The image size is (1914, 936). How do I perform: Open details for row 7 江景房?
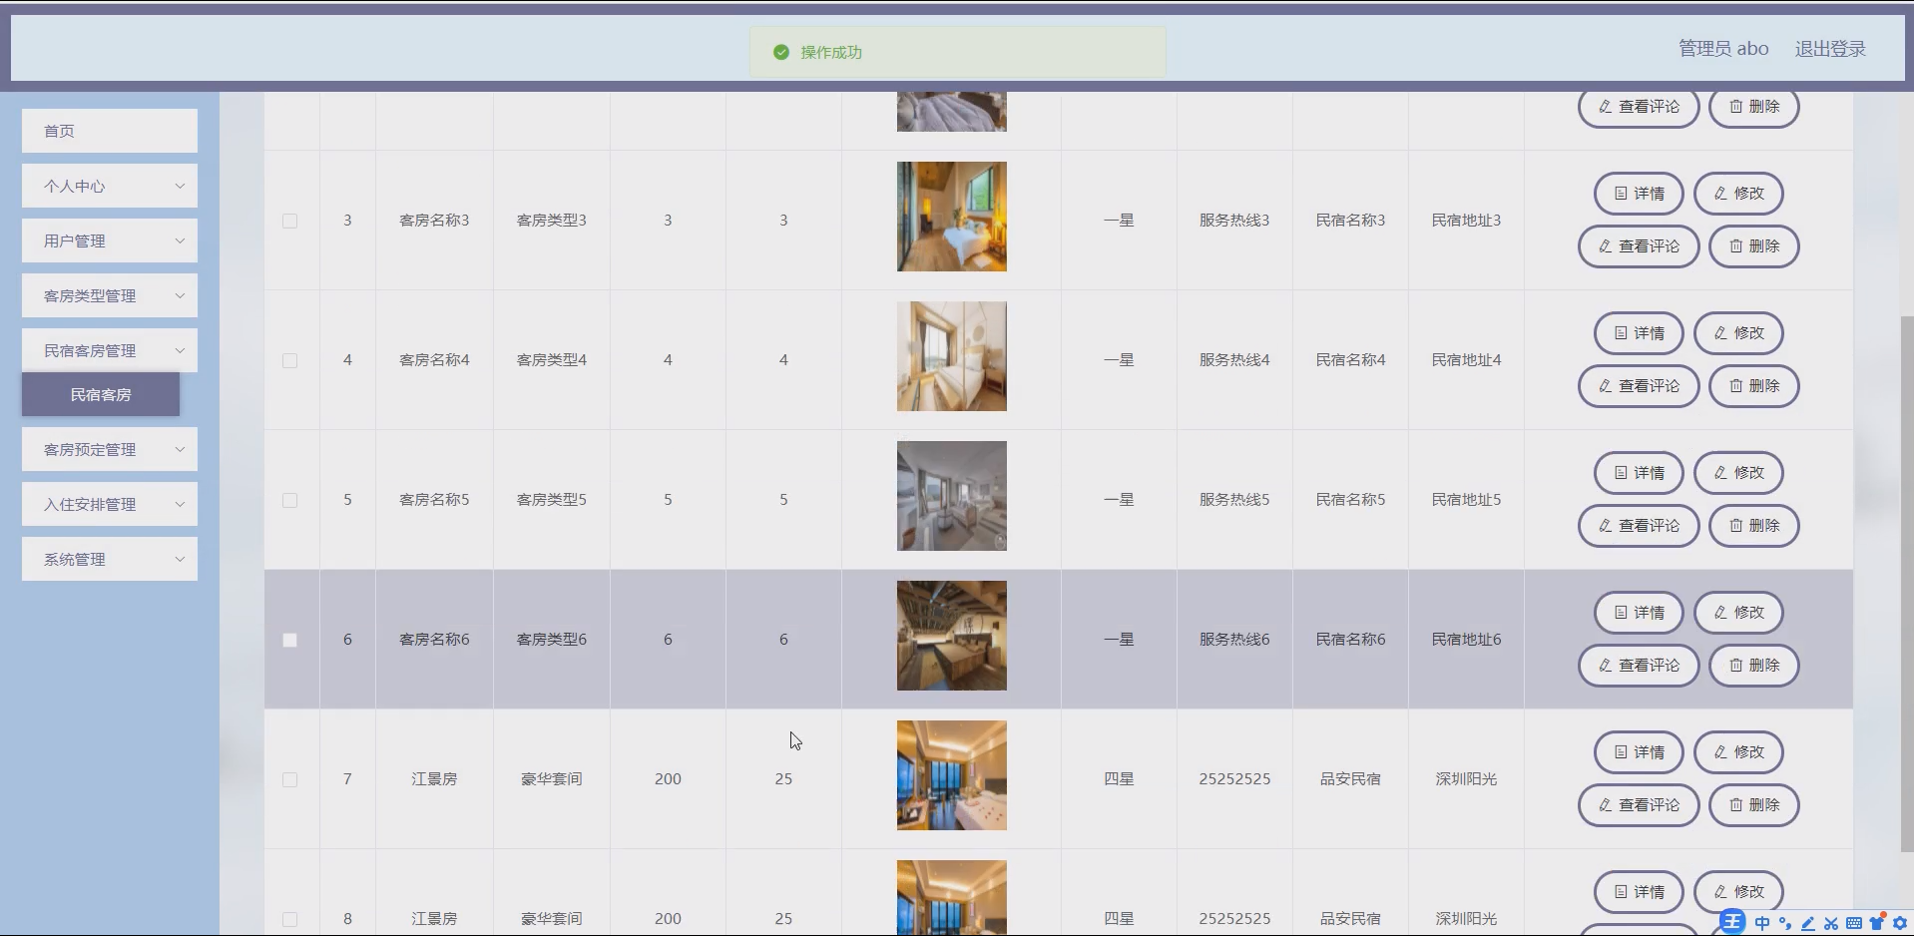(x=1638, y=752)
